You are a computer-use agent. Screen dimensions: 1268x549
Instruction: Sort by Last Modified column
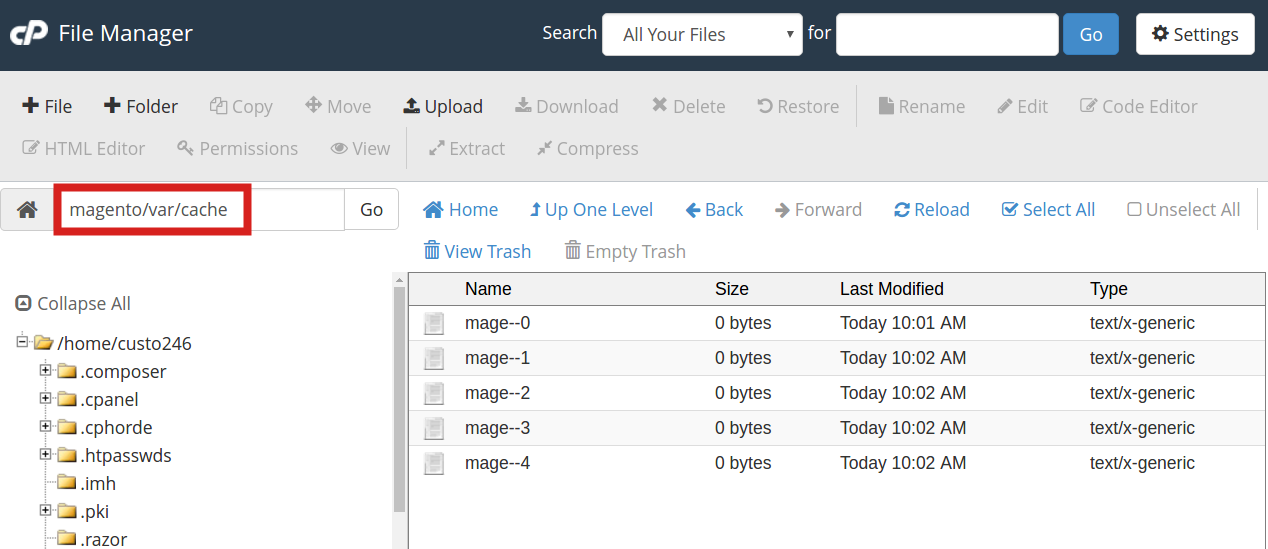coord(891,289)
